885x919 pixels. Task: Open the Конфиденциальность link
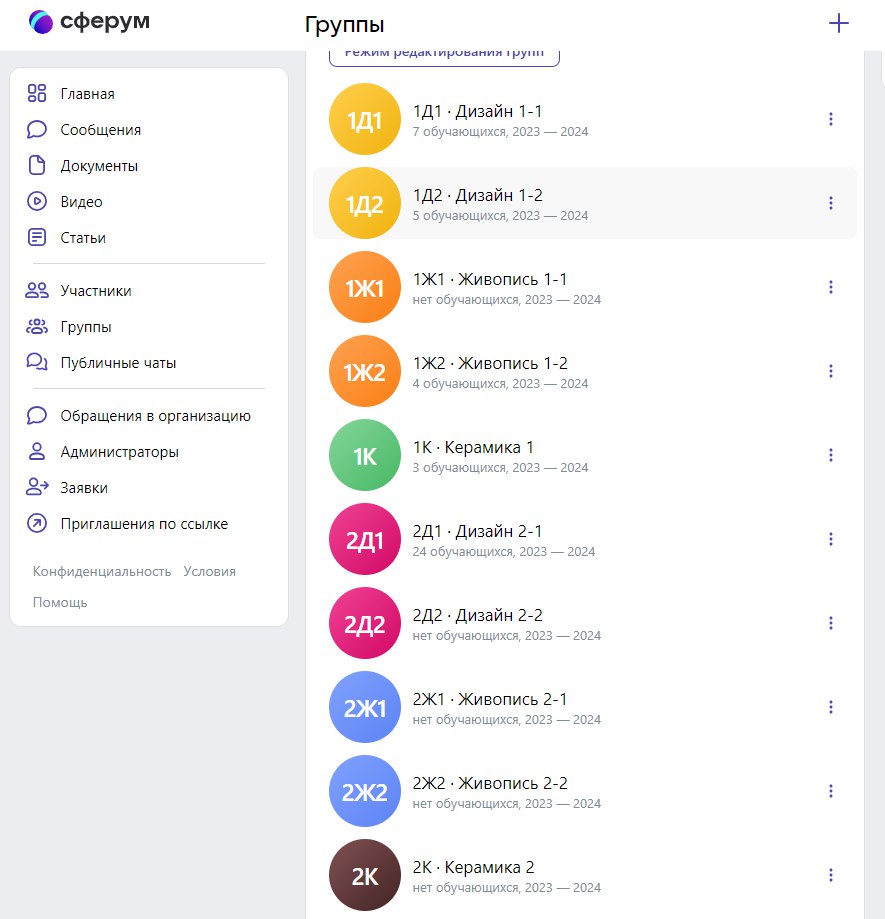pyautogui.click(x=102, y=572)
